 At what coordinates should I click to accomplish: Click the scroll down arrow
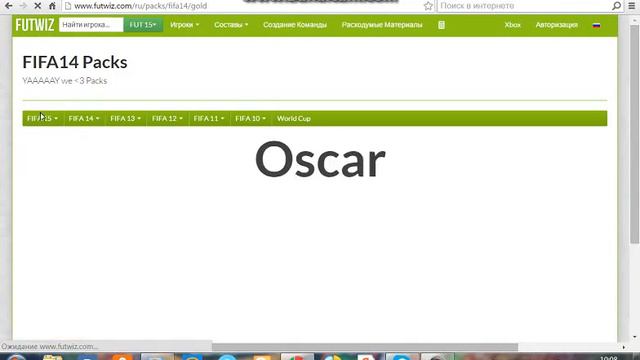click(634, 337)
